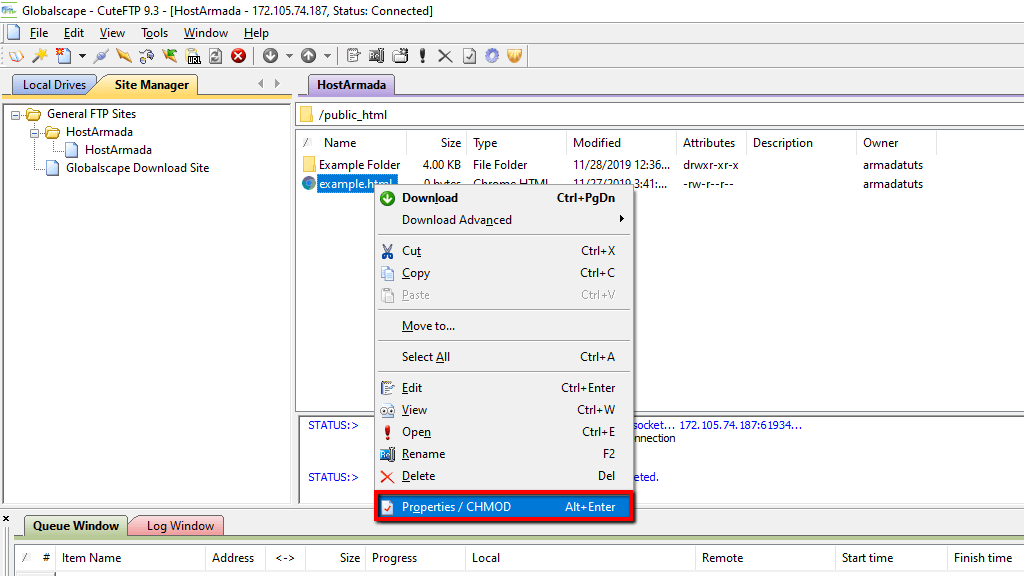This screenshot has height=576, width=1024.
Task: Select Rename in the context menu
Action: click(x=502, y=454)
